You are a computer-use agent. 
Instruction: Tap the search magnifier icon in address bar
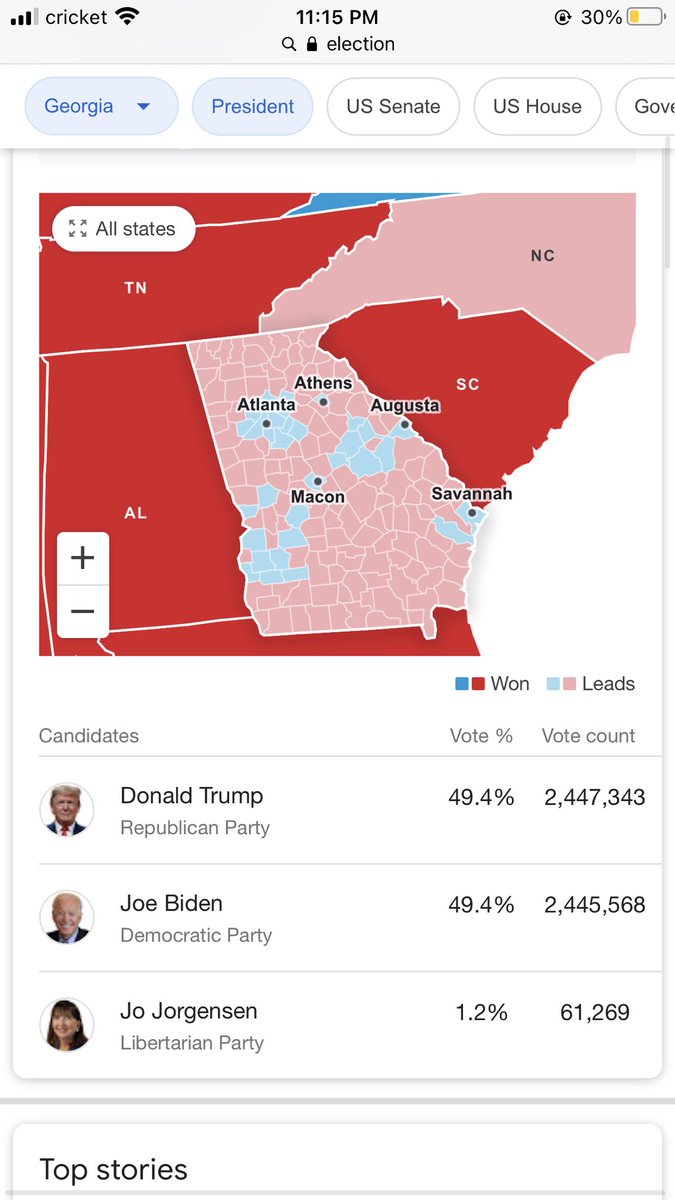point(289,44)
